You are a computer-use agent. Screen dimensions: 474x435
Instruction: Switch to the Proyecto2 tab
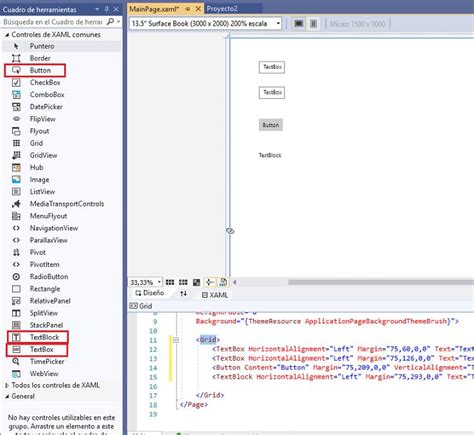click(x=222, y=9)
